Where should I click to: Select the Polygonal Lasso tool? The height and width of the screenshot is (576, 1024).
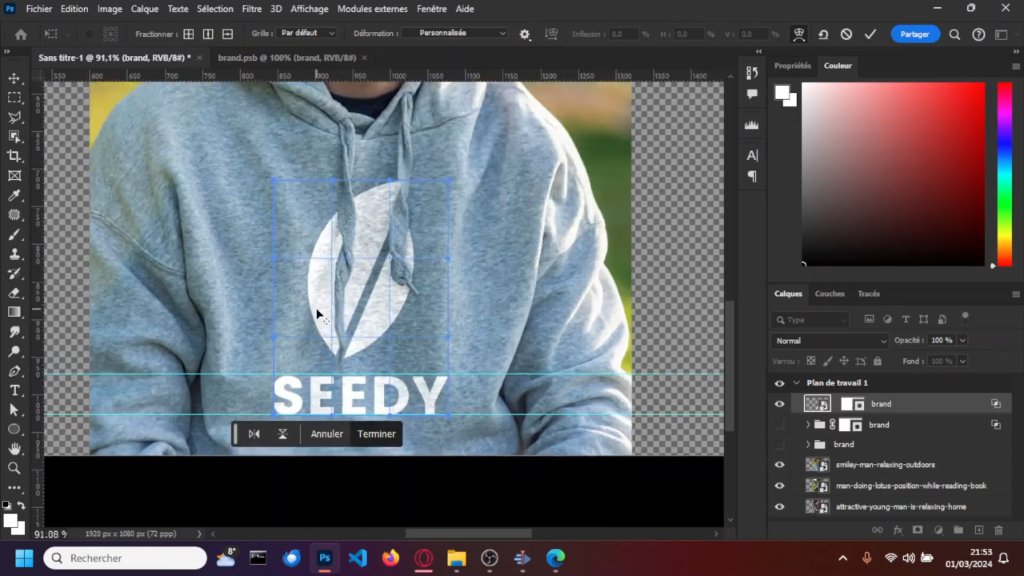(14, 118)
